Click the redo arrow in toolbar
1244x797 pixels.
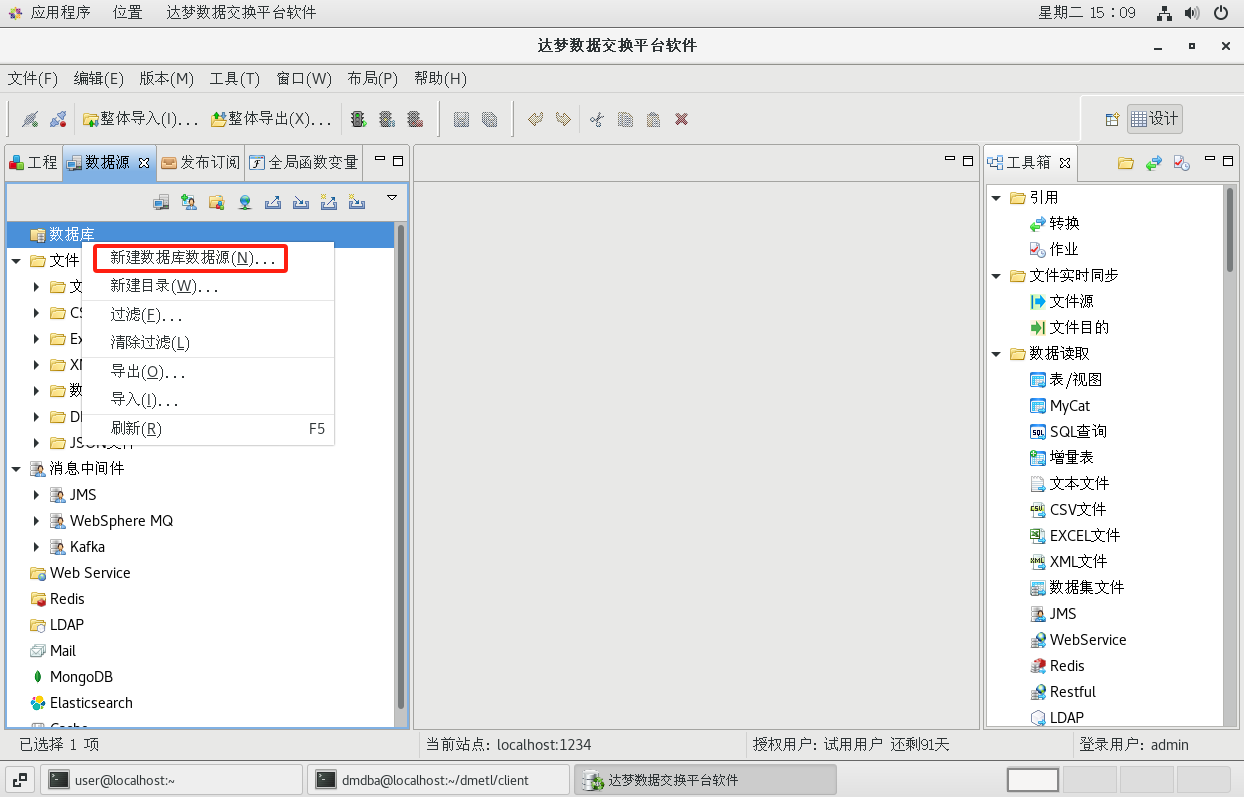coord(563,119)
